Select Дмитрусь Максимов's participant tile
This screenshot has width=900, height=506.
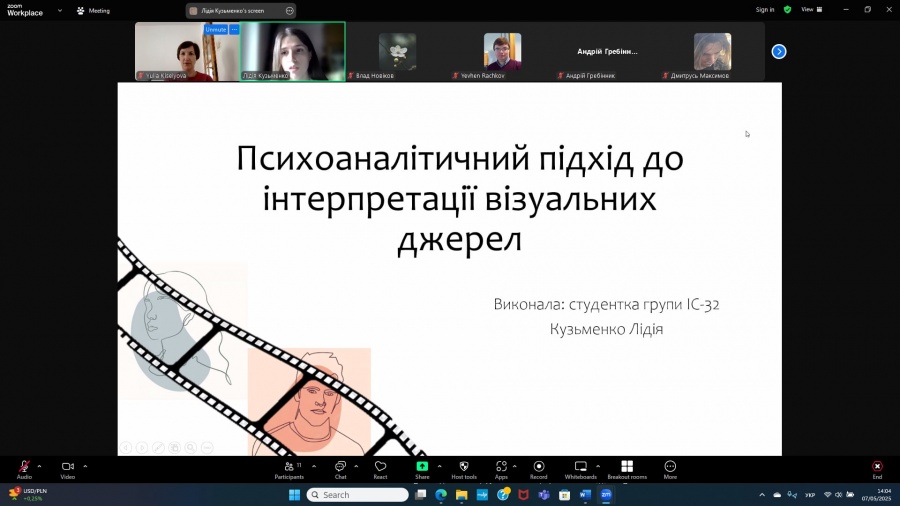click(x=712, y=52)
